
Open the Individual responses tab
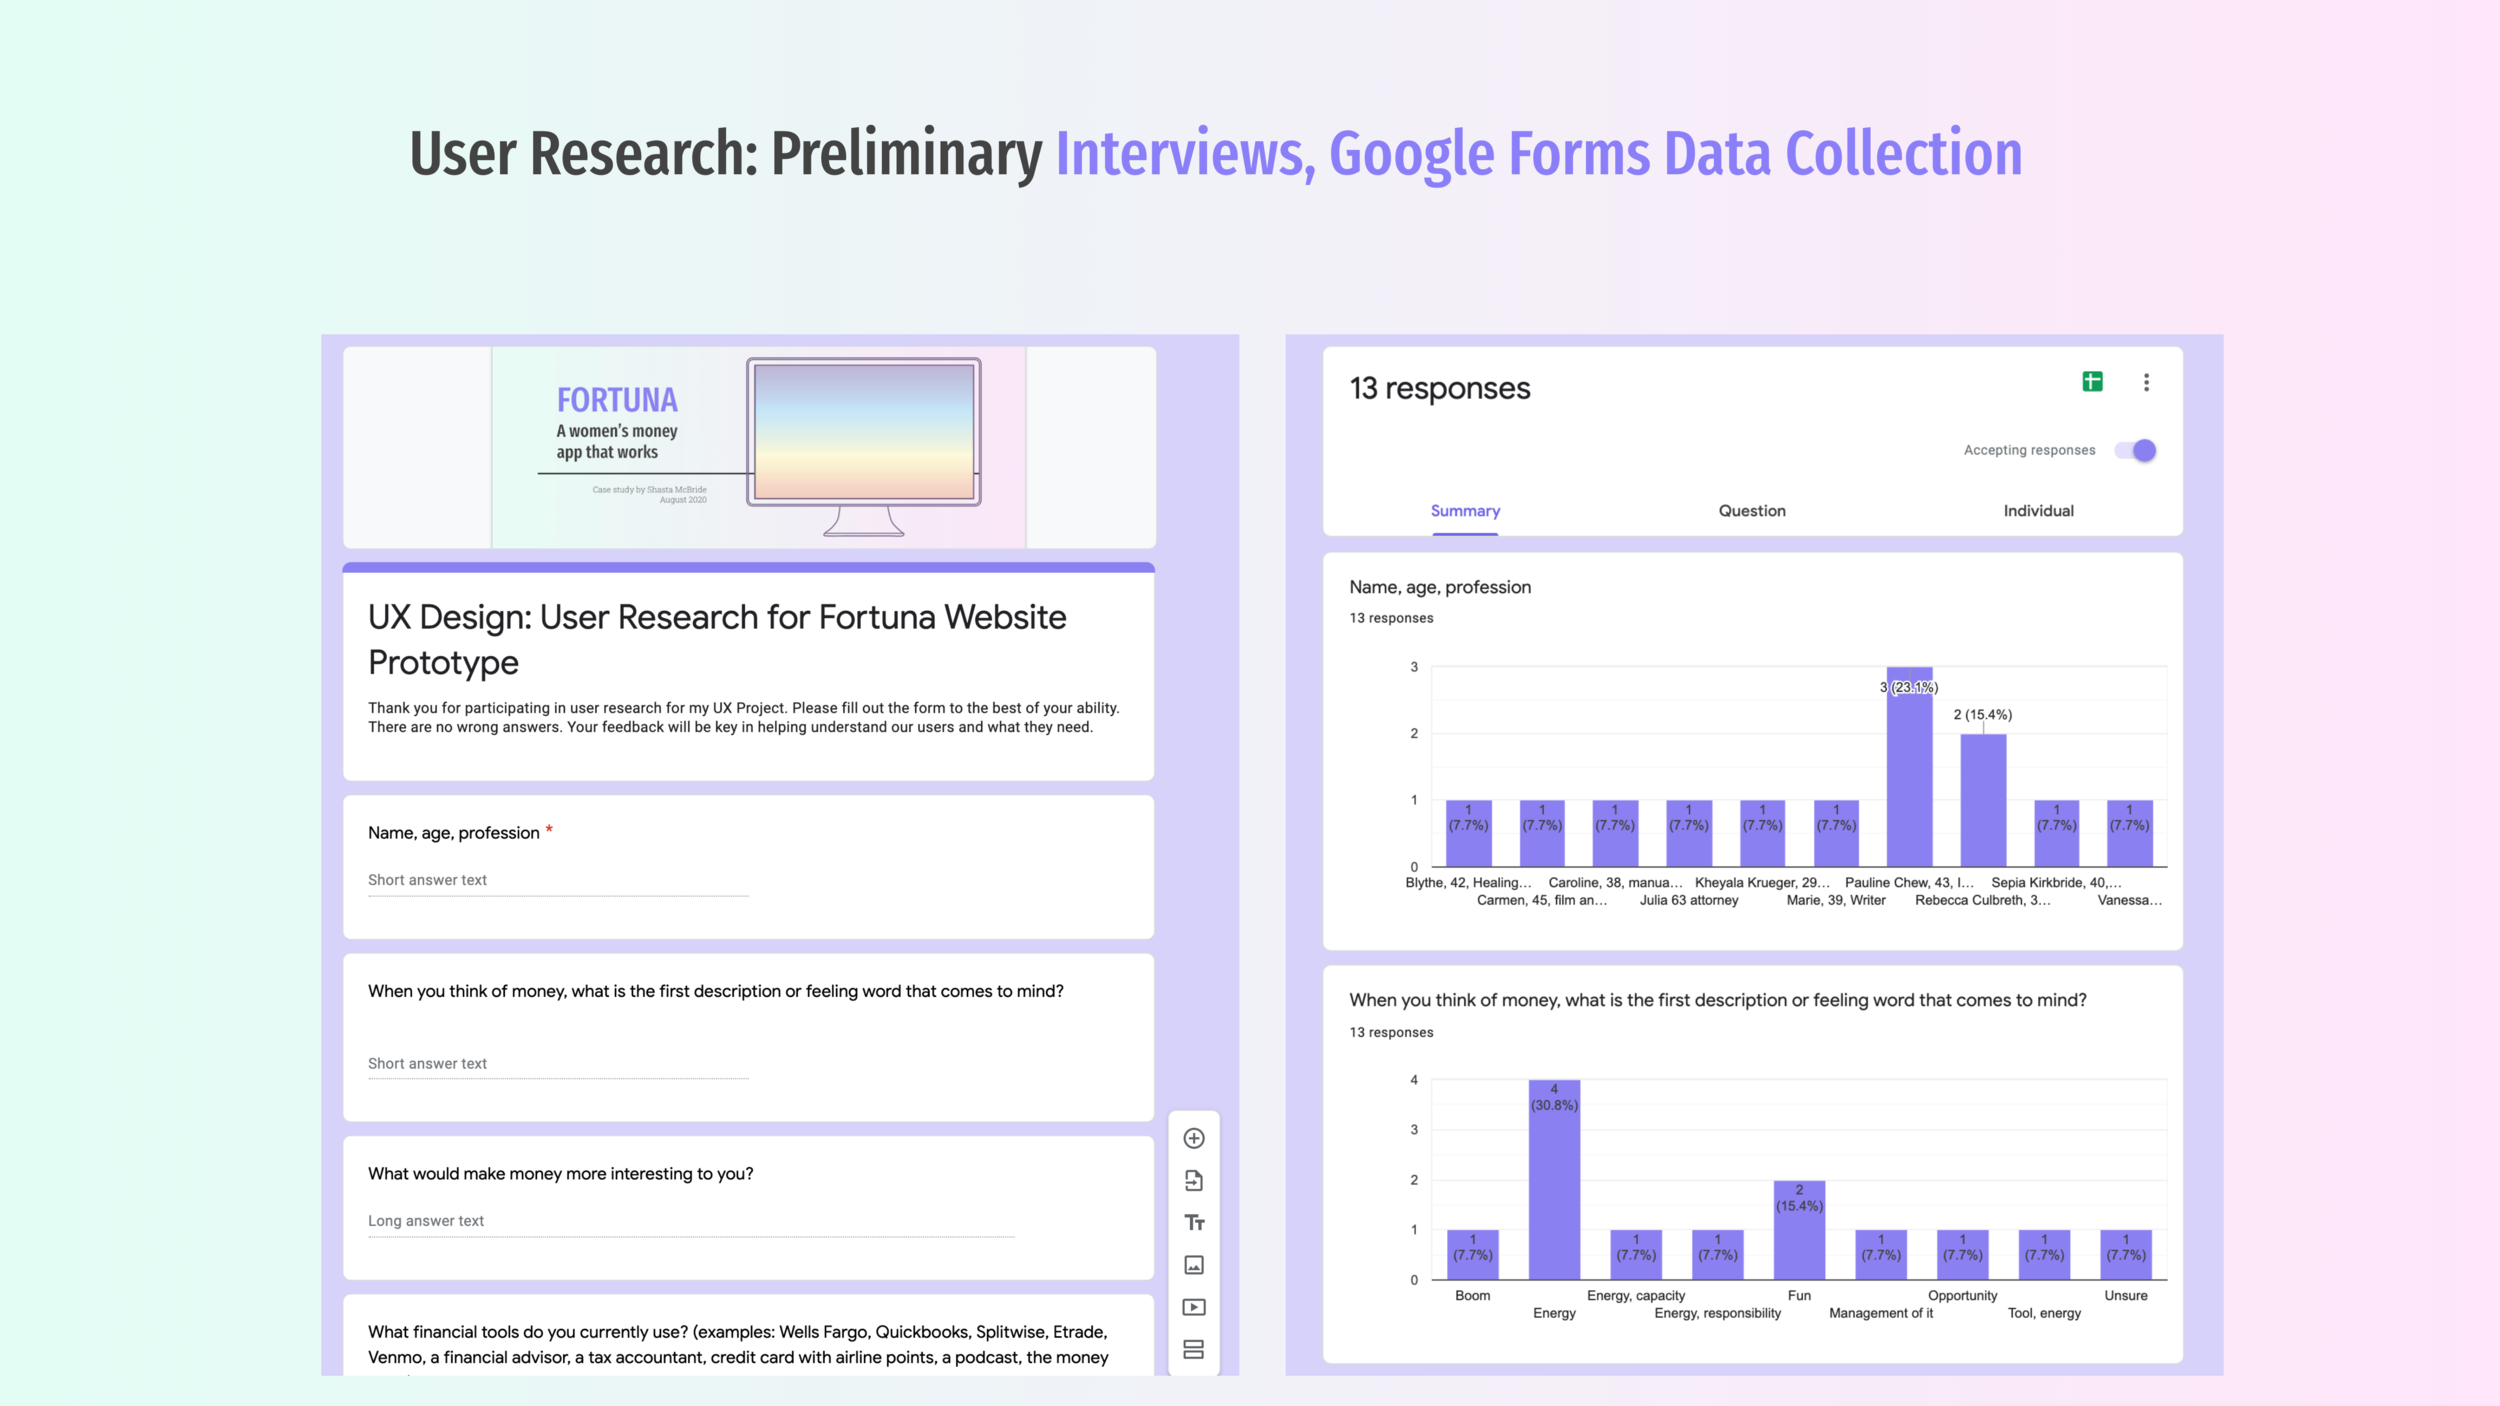[2038, 511]
